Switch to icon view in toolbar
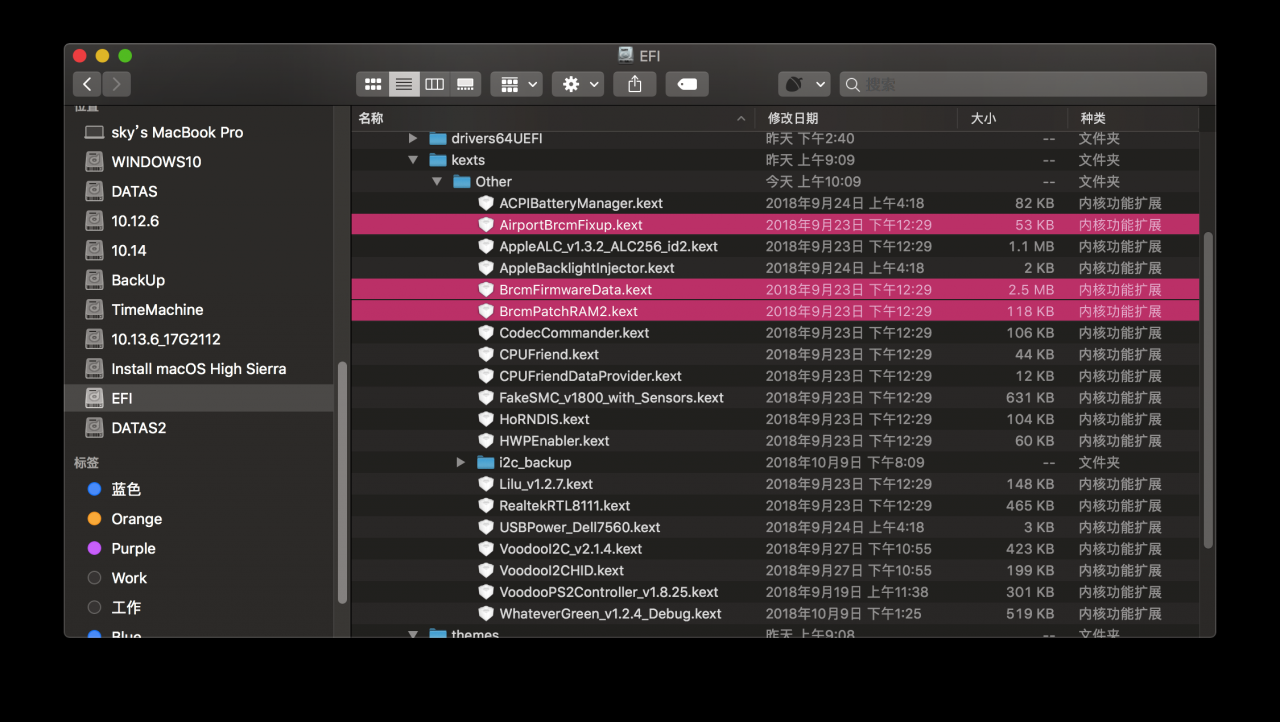Viewport: 1280px width, 722px height. point(373,84)
